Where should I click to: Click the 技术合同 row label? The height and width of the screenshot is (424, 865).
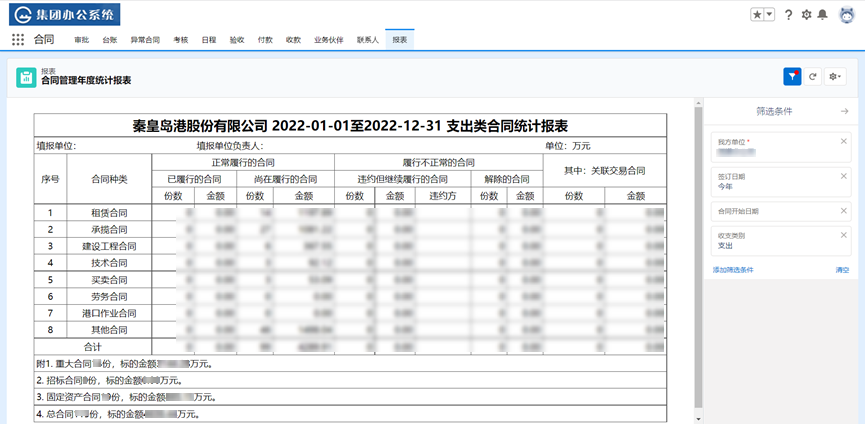coord(109,263)
